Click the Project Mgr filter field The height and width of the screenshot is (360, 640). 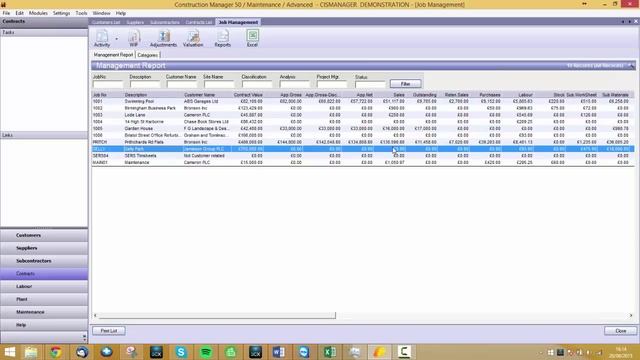point(332,84)
